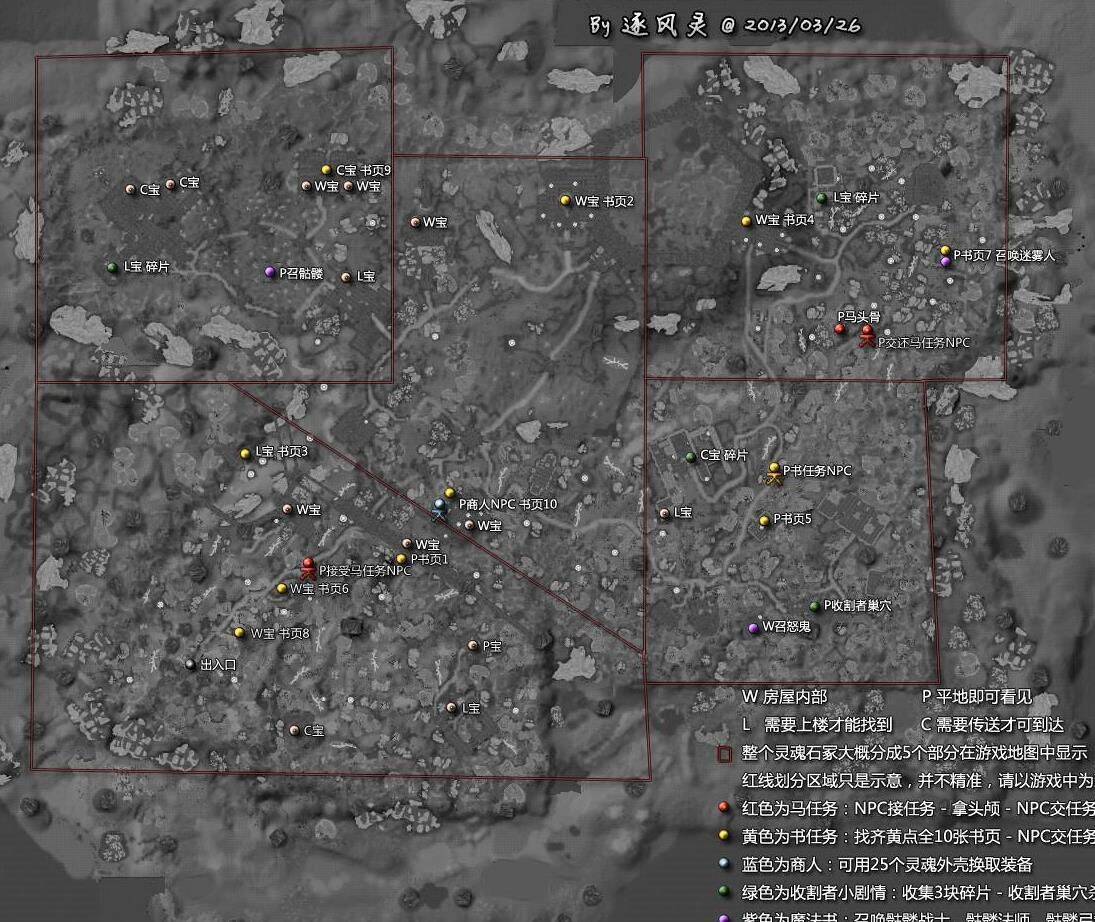Screen dimensions: 1095x922
Task: Select the green L宝 碎片 marker on left
Action: coord(112,268)
